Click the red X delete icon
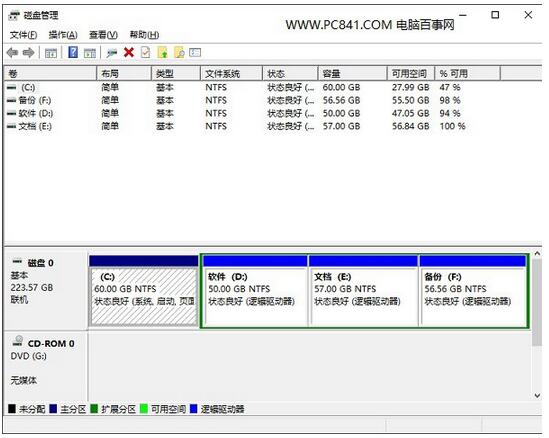The height and width of the screenshot is (438, 549). pyautogui.click(x=129, y=53)
